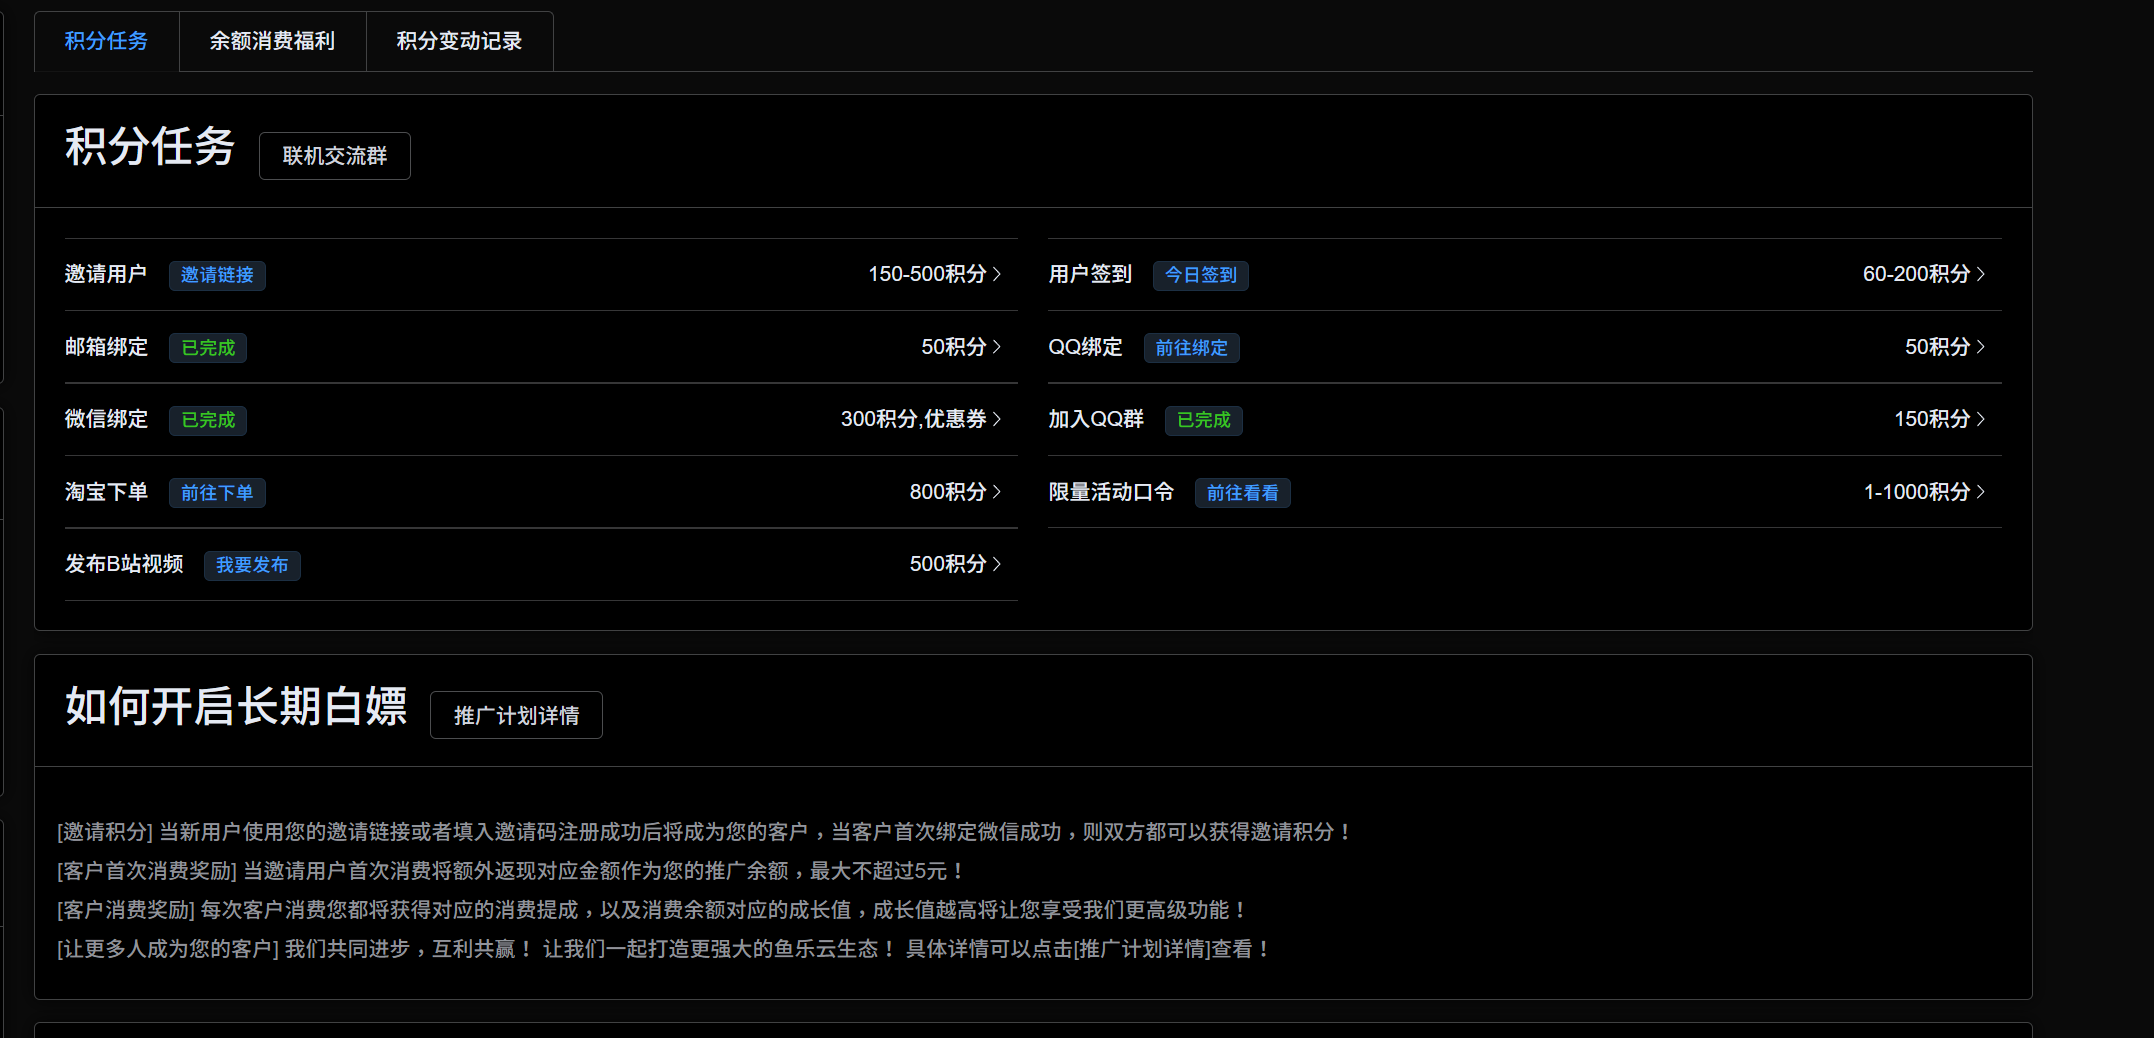Viewport: 2154px width, 1038px height.
Task: Expand the 500积分 B站视频 reward chevron
Action: point(996,564)
